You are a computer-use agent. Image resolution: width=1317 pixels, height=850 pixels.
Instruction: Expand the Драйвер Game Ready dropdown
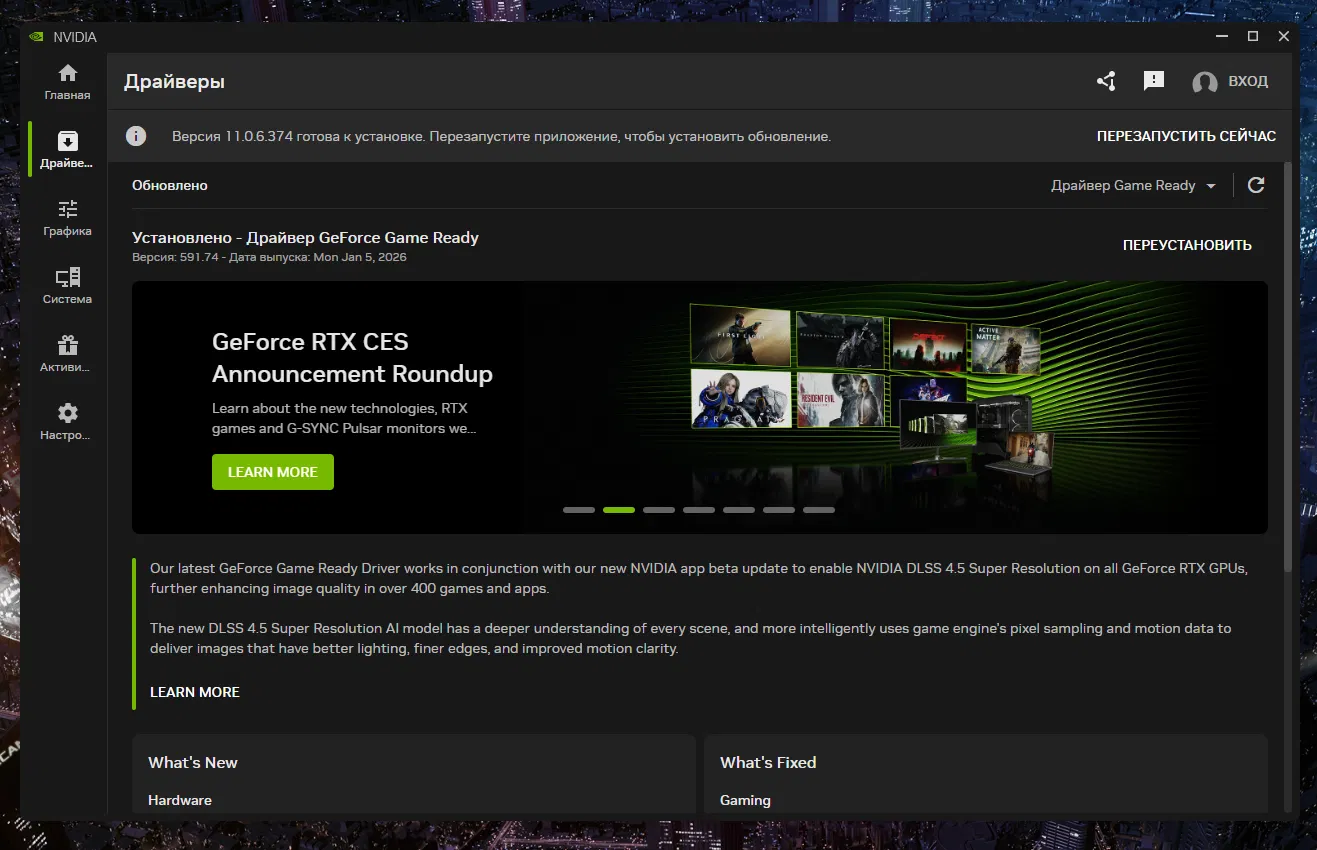(x=1133, y=185)
